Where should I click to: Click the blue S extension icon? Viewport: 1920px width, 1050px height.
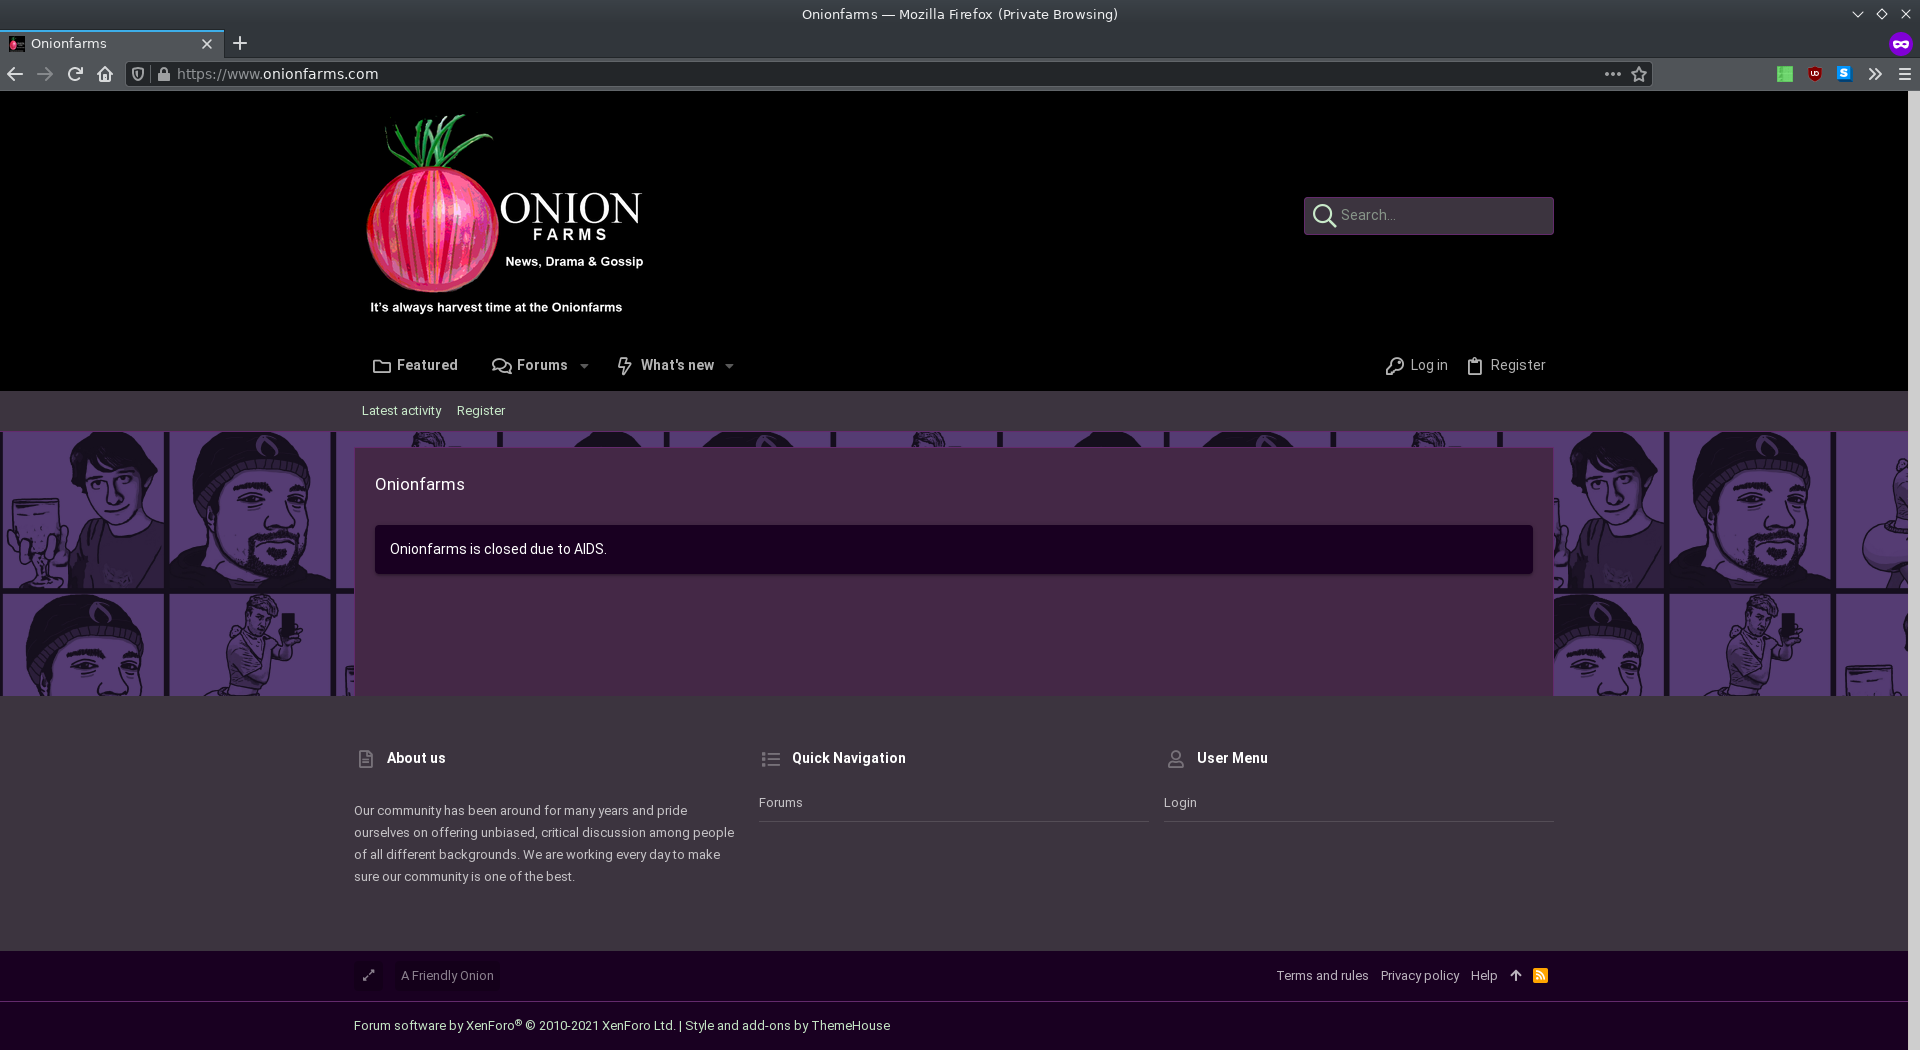point(1845,74)
